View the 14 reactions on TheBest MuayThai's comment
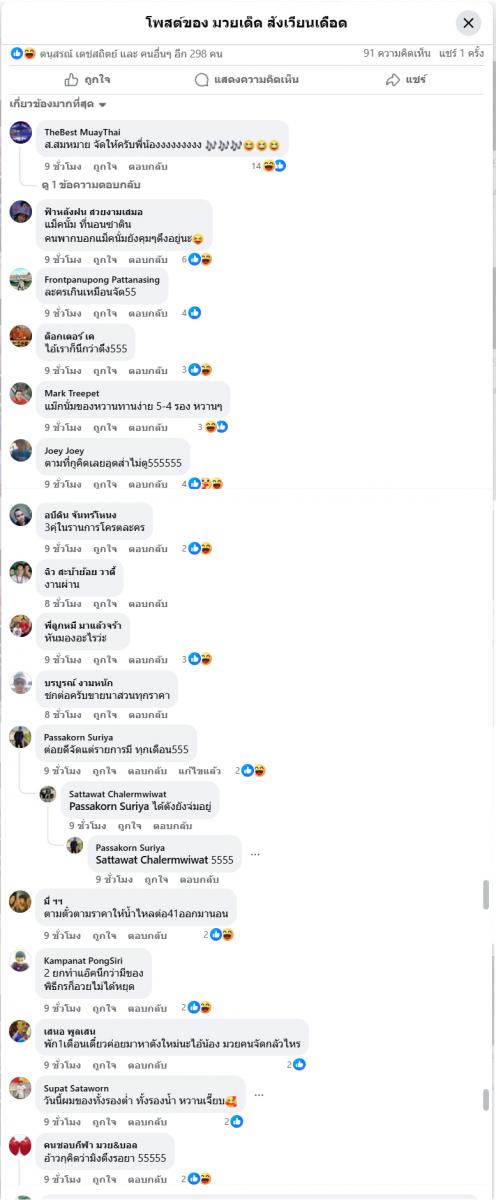This screenshot has width=496, height=1200. pos(268,166)
